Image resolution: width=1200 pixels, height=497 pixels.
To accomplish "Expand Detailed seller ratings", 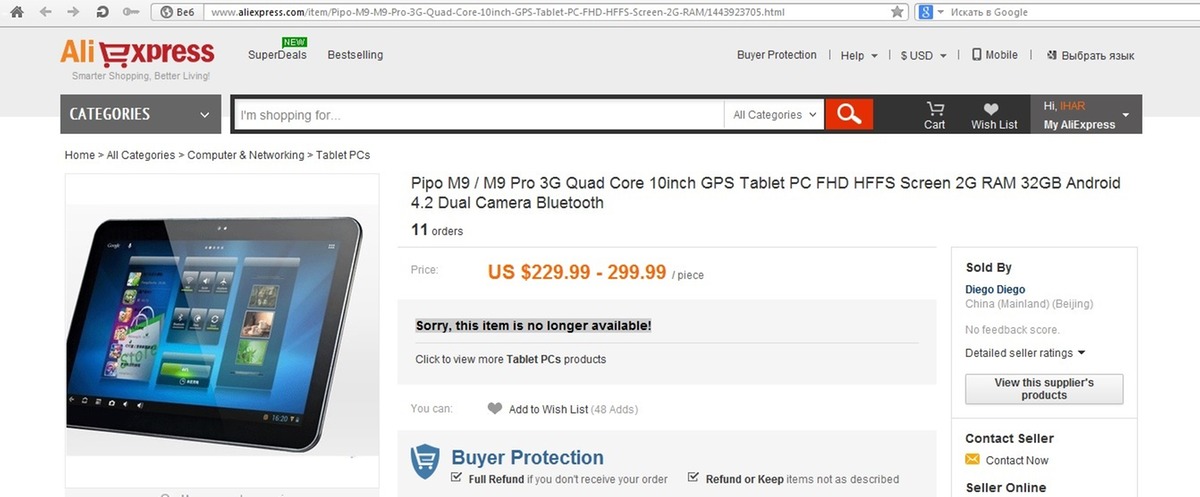I will tap(1025, 353).
